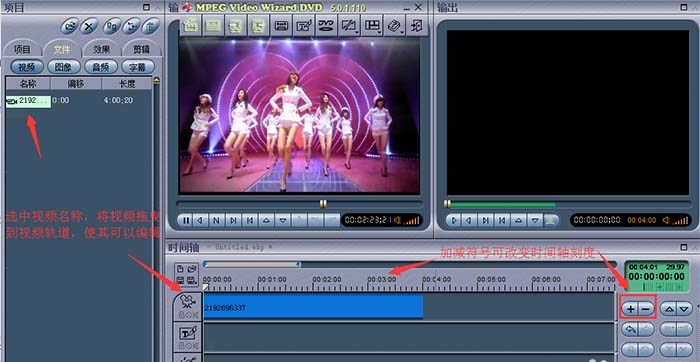Click the exit door toolbar icon
The image size is (700, 362).
point(417,26)
